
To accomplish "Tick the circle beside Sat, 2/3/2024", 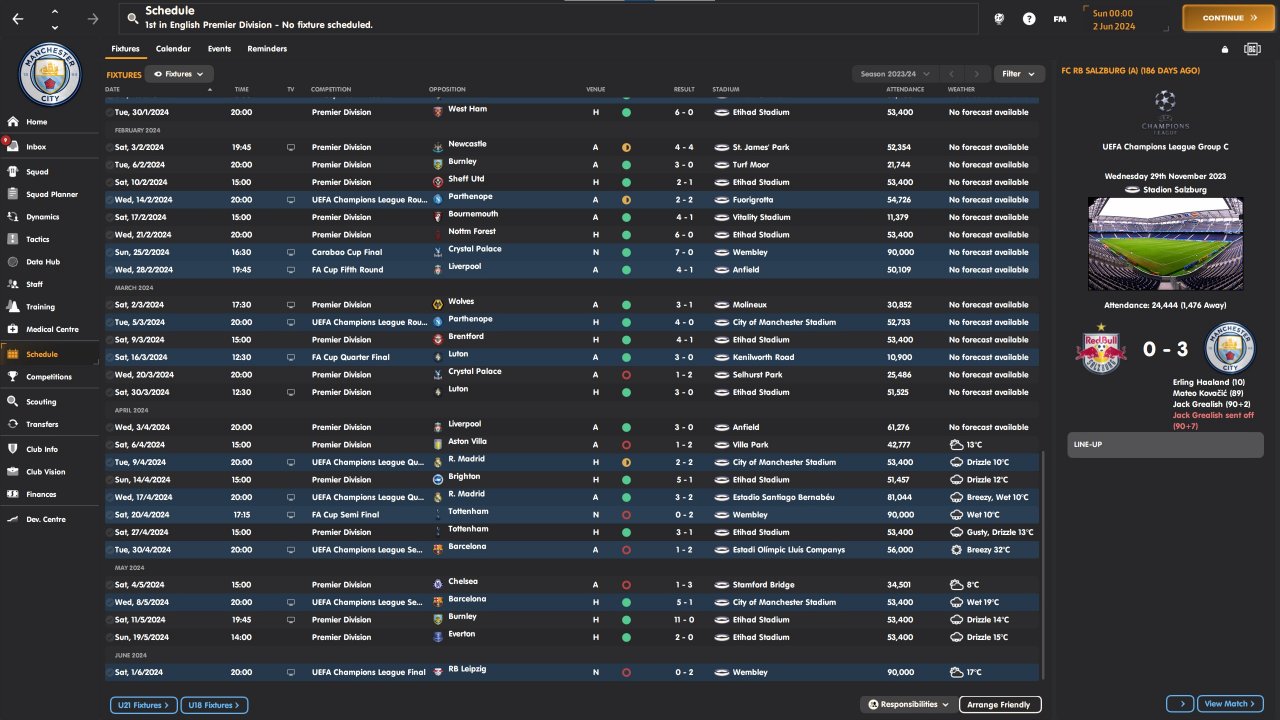I will coord(110,305).
